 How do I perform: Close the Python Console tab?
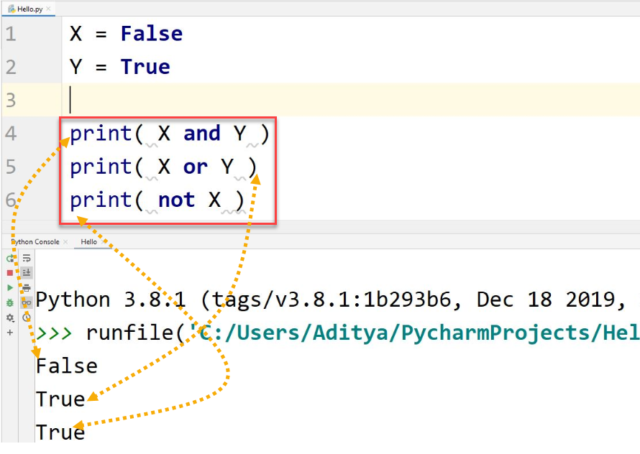(x=66, y=242)
